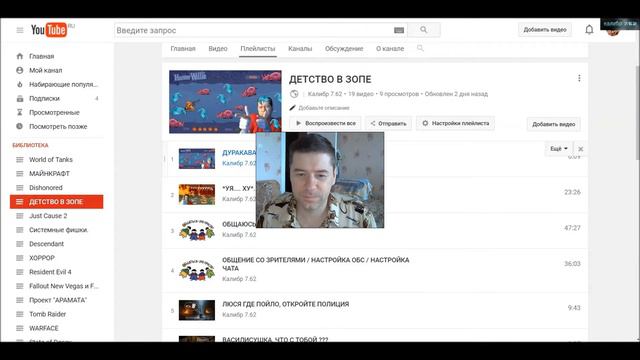Click Добавить видео in the header
The image size is (640, 360).
(545, 30)
